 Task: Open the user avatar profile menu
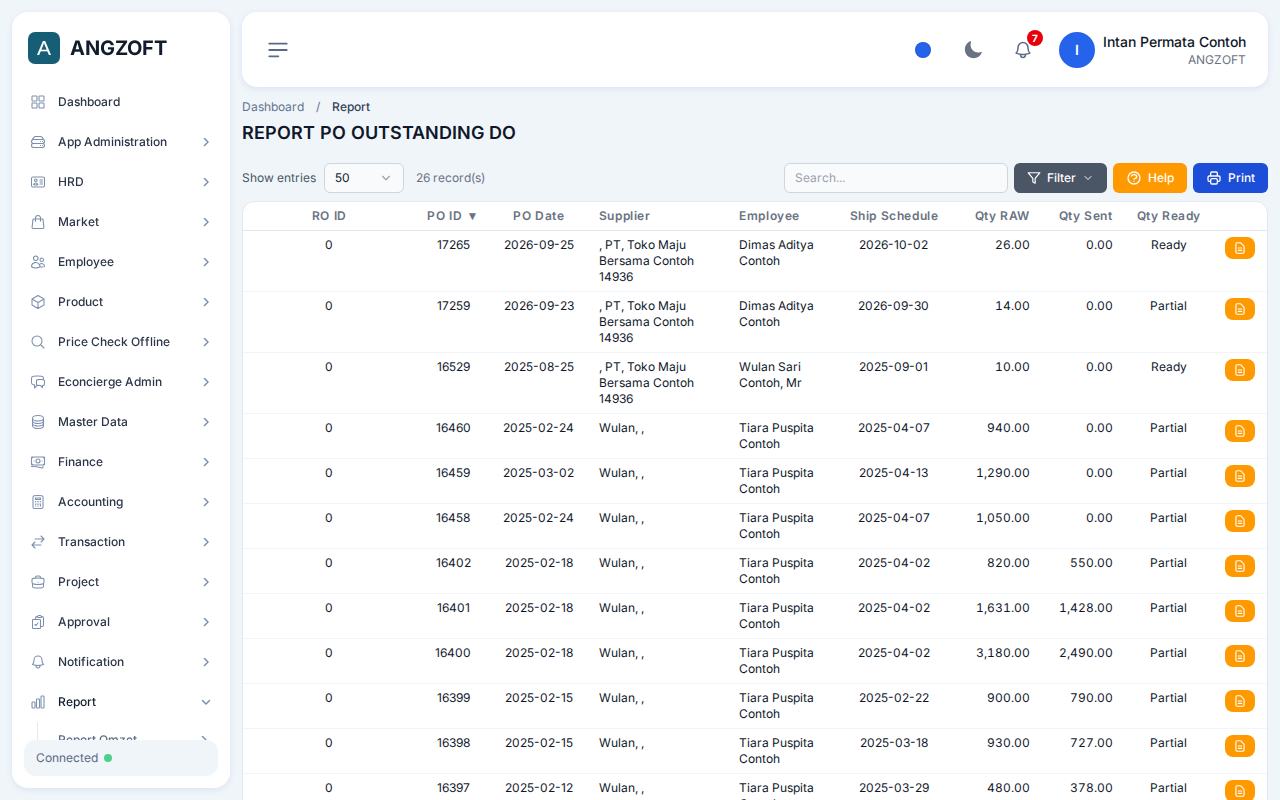1077,50
